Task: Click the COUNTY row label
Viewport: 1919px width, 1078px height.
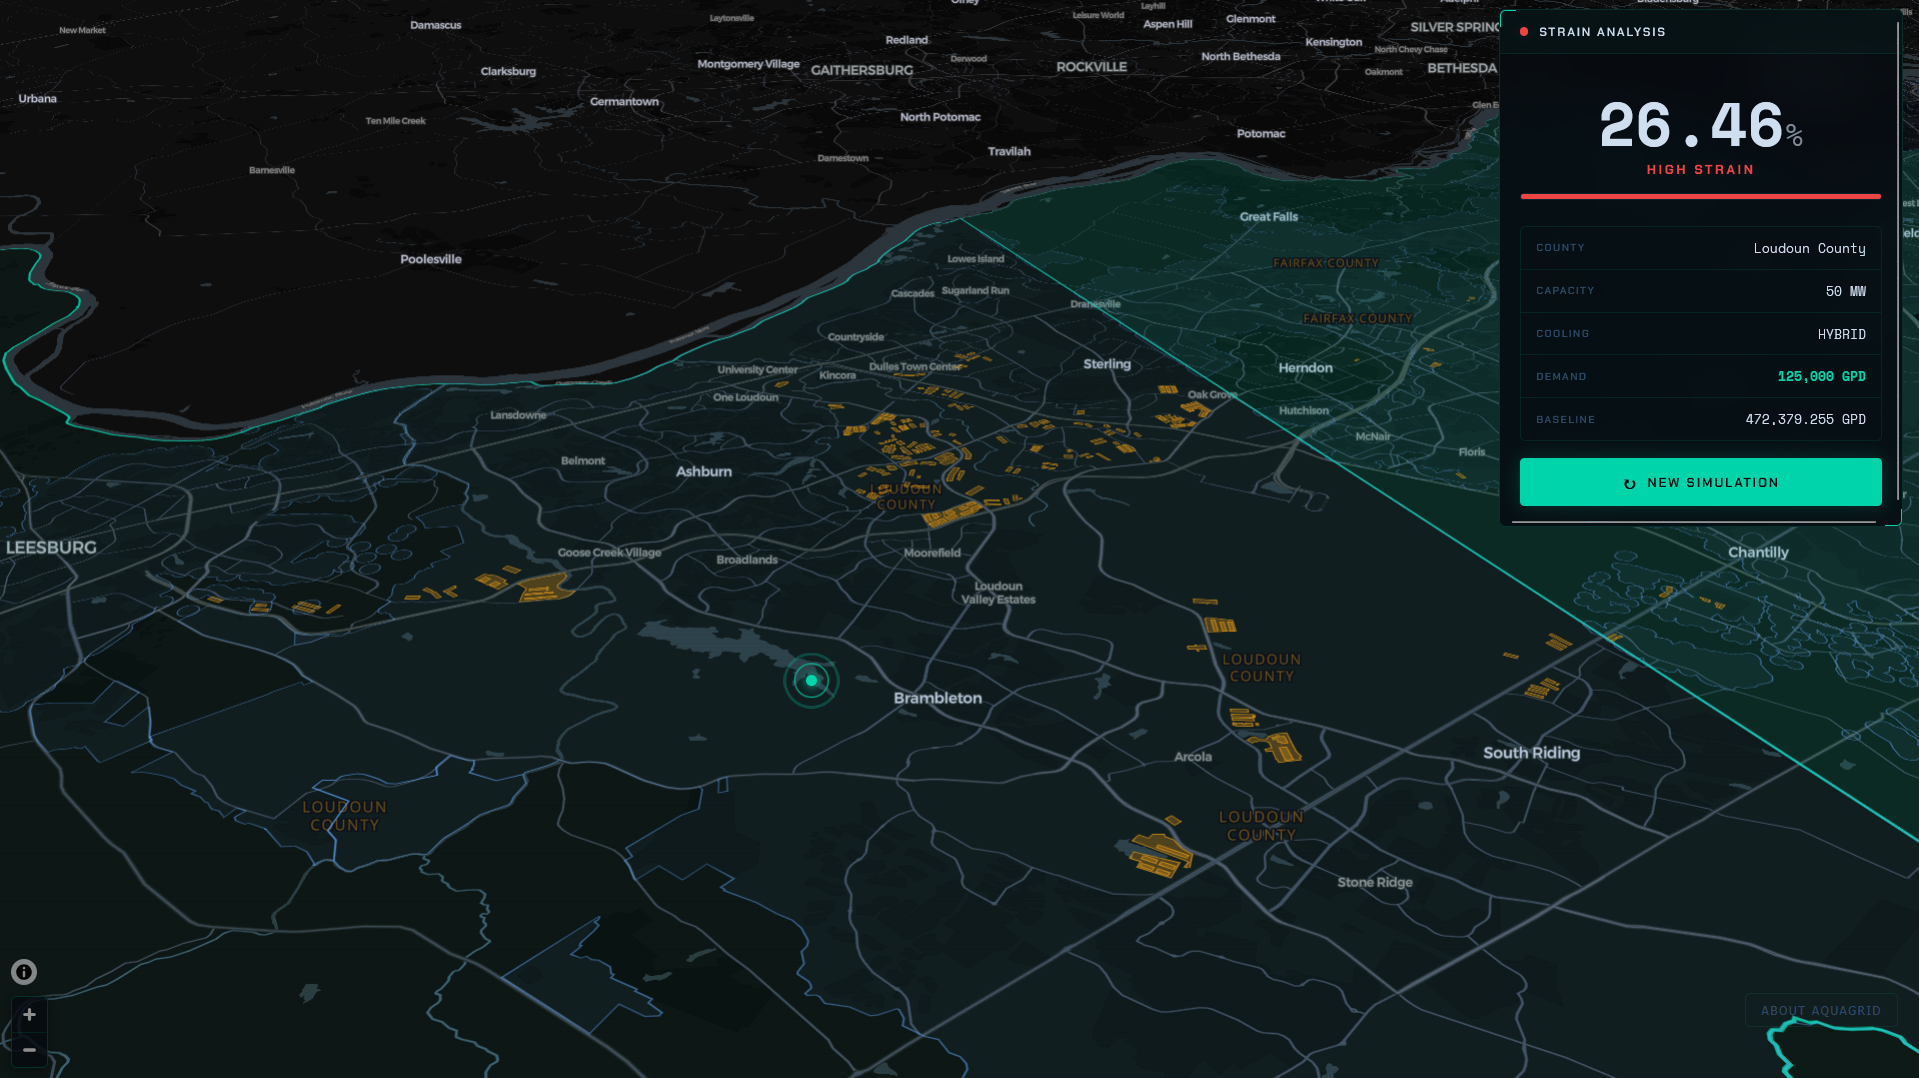Action: pos(1560,248)
